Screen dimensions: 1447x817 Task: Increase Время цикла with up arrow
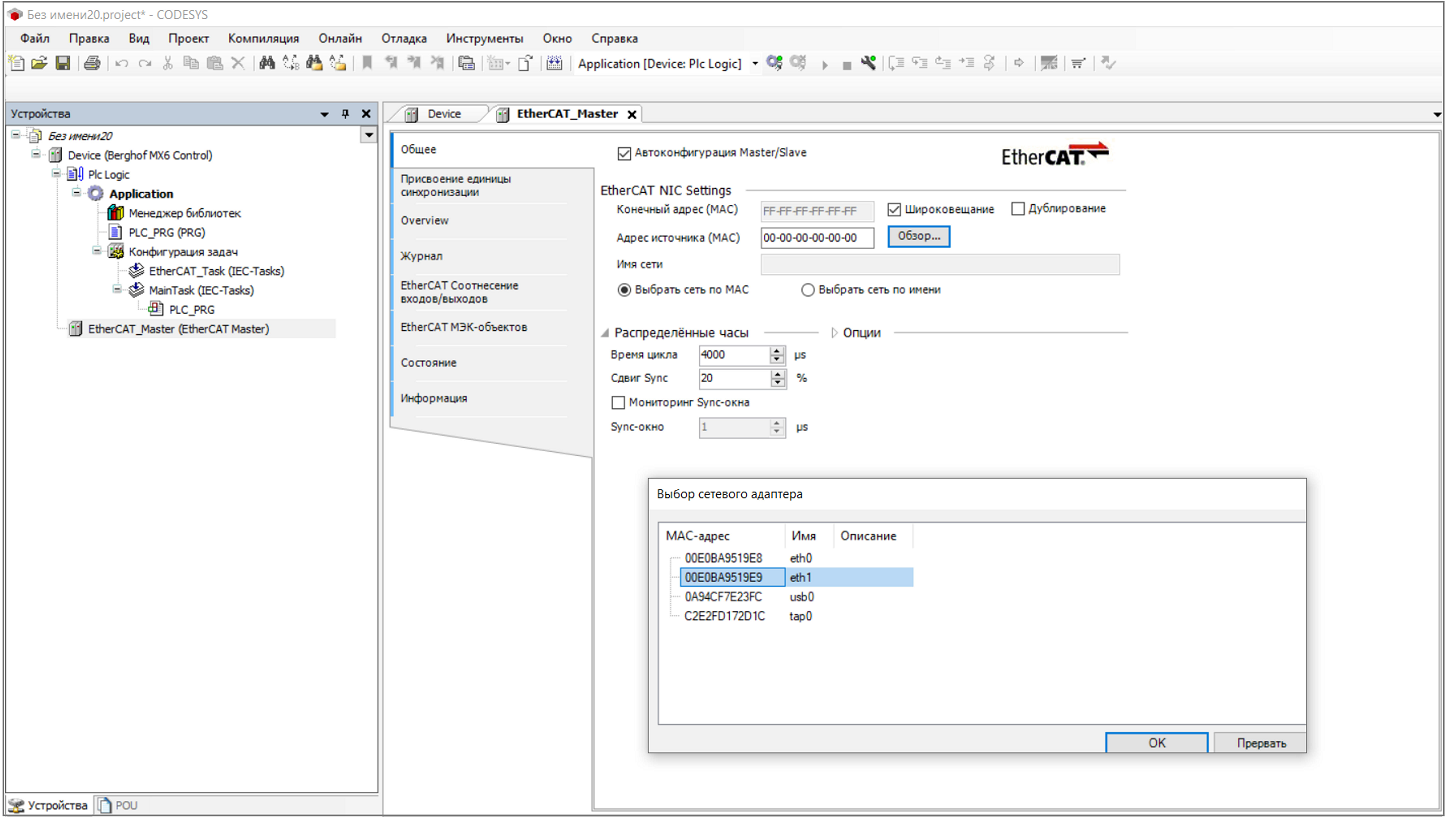pos(777,350)
